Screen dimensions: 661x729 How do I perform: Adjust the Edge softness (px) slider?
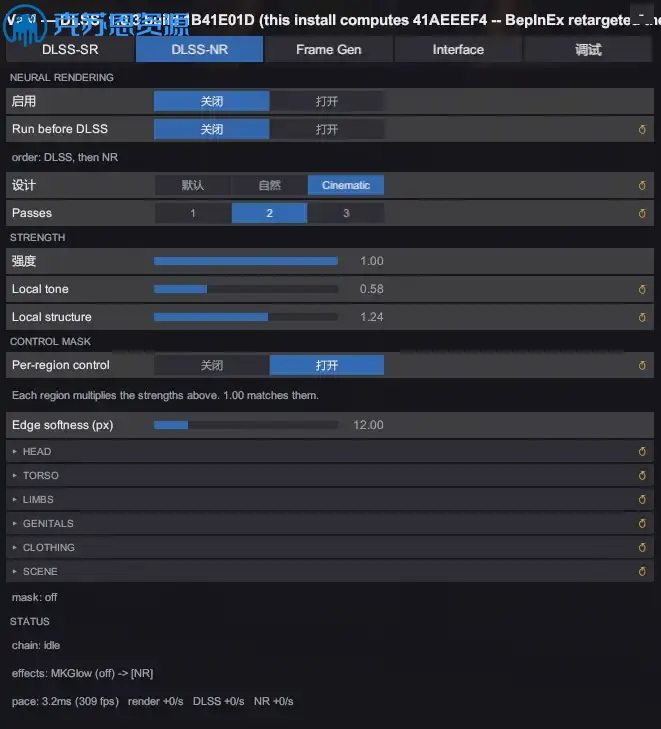[x=246, y=425]
